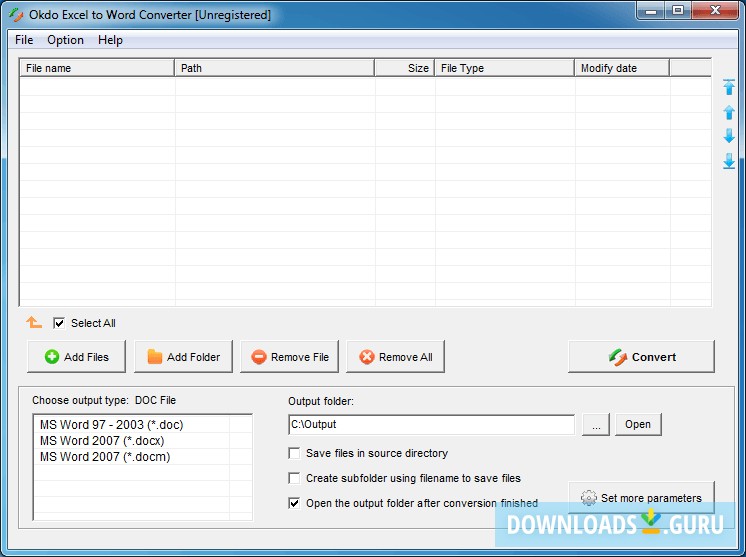Minimize the converter window
The width and height of the screenshot is (746, 557).
651,10
